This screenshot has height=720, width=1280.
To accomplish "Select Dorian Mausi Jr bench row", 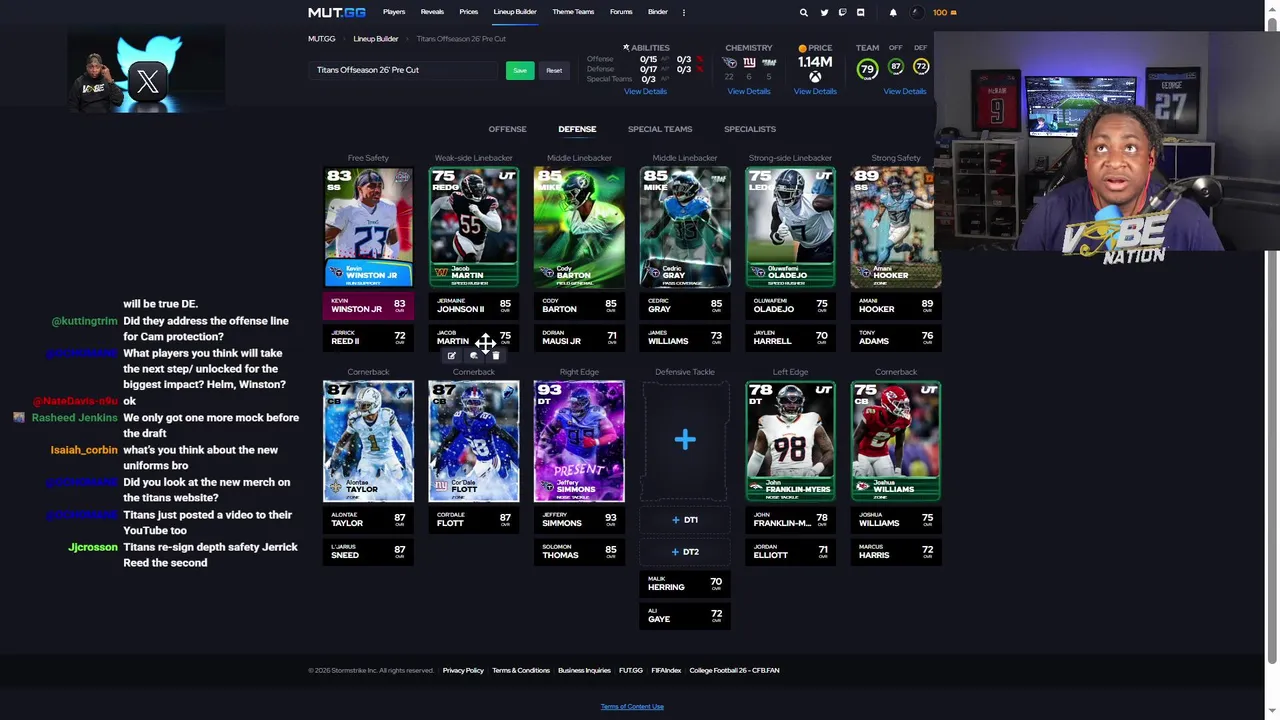I will click(x=579, y=338).
